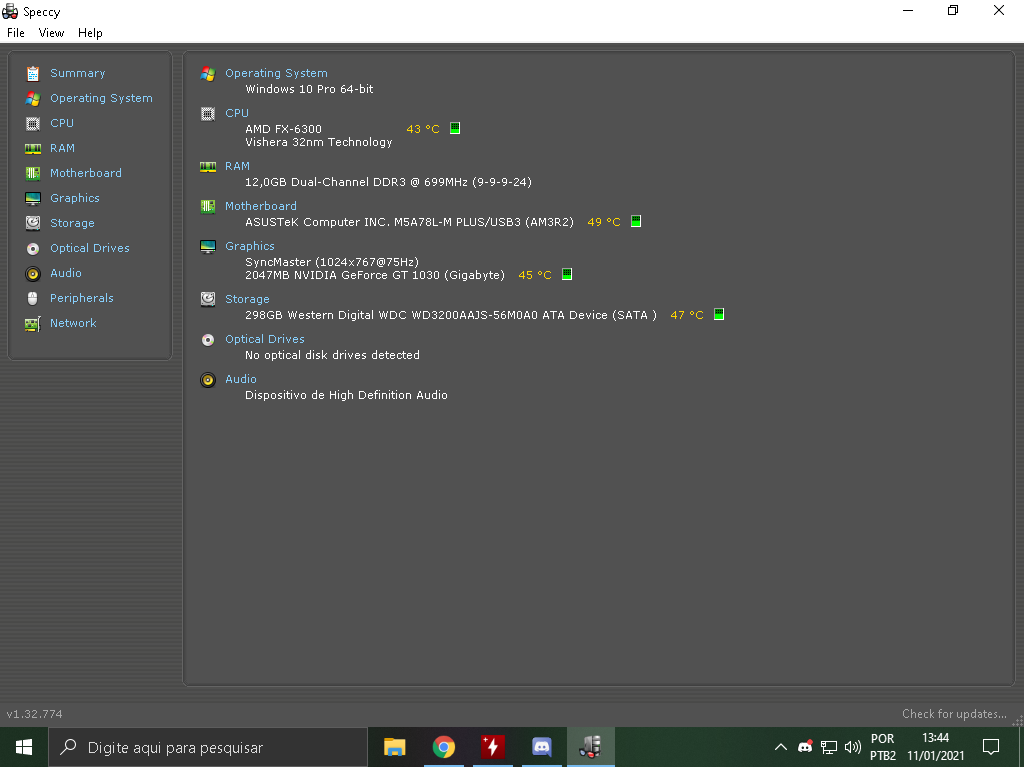1024x767 pixels.
Task: Click the Motherboard icon in sidebar
Action: point(33,173)
